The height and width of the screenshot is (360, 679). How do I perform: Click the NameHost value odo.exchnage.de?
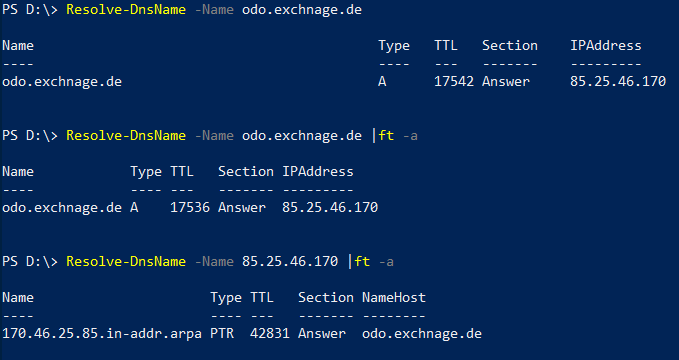coord(422,334)
